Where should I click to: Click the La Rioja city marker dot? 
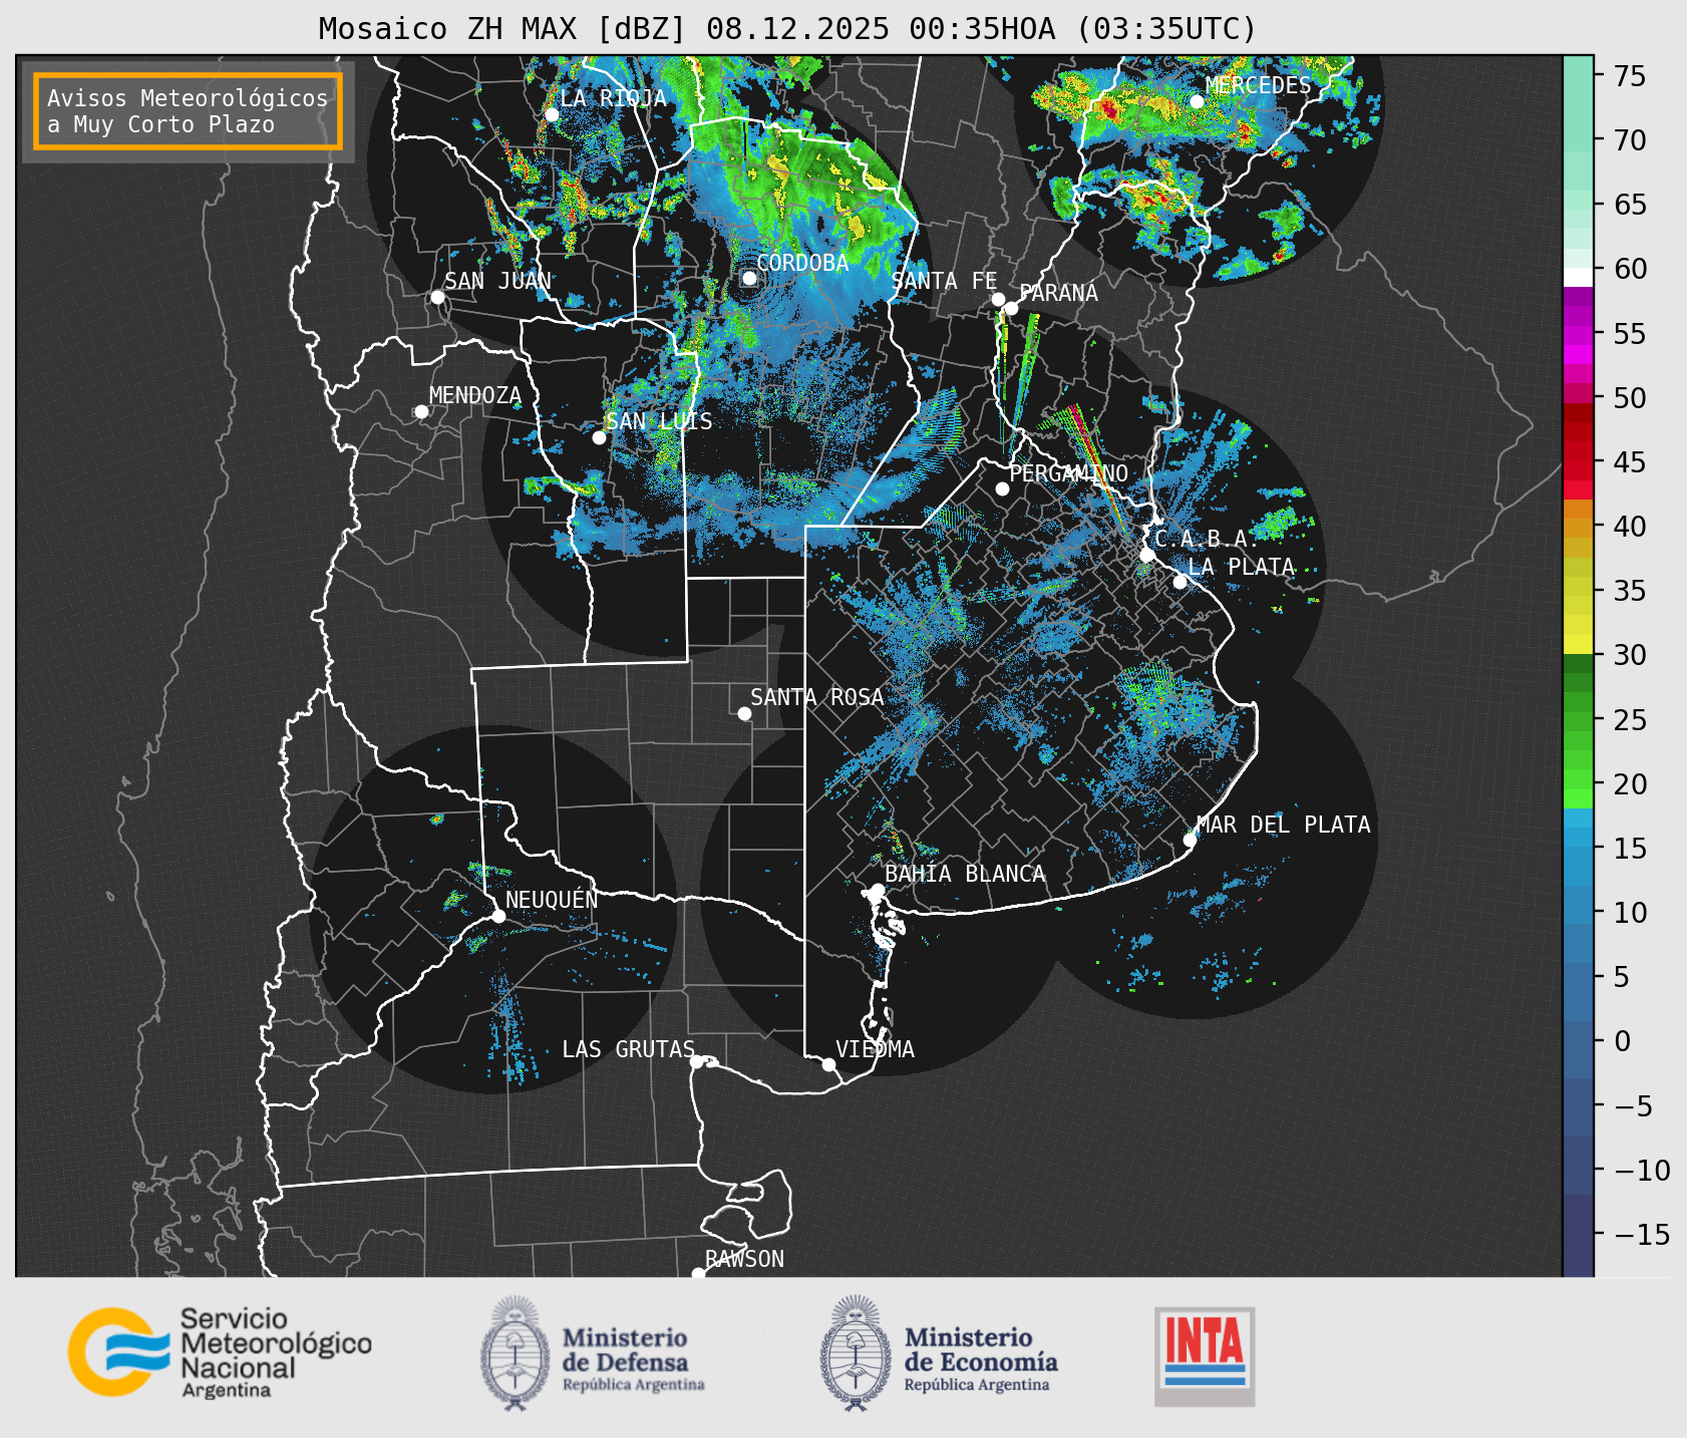551,114
